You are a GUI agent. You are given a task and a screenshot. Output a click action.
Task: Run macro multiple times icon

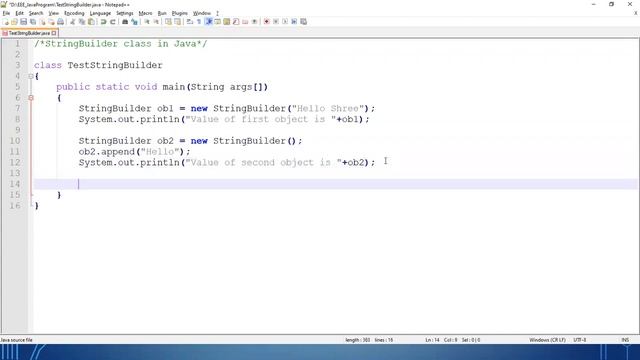[294, 22]
